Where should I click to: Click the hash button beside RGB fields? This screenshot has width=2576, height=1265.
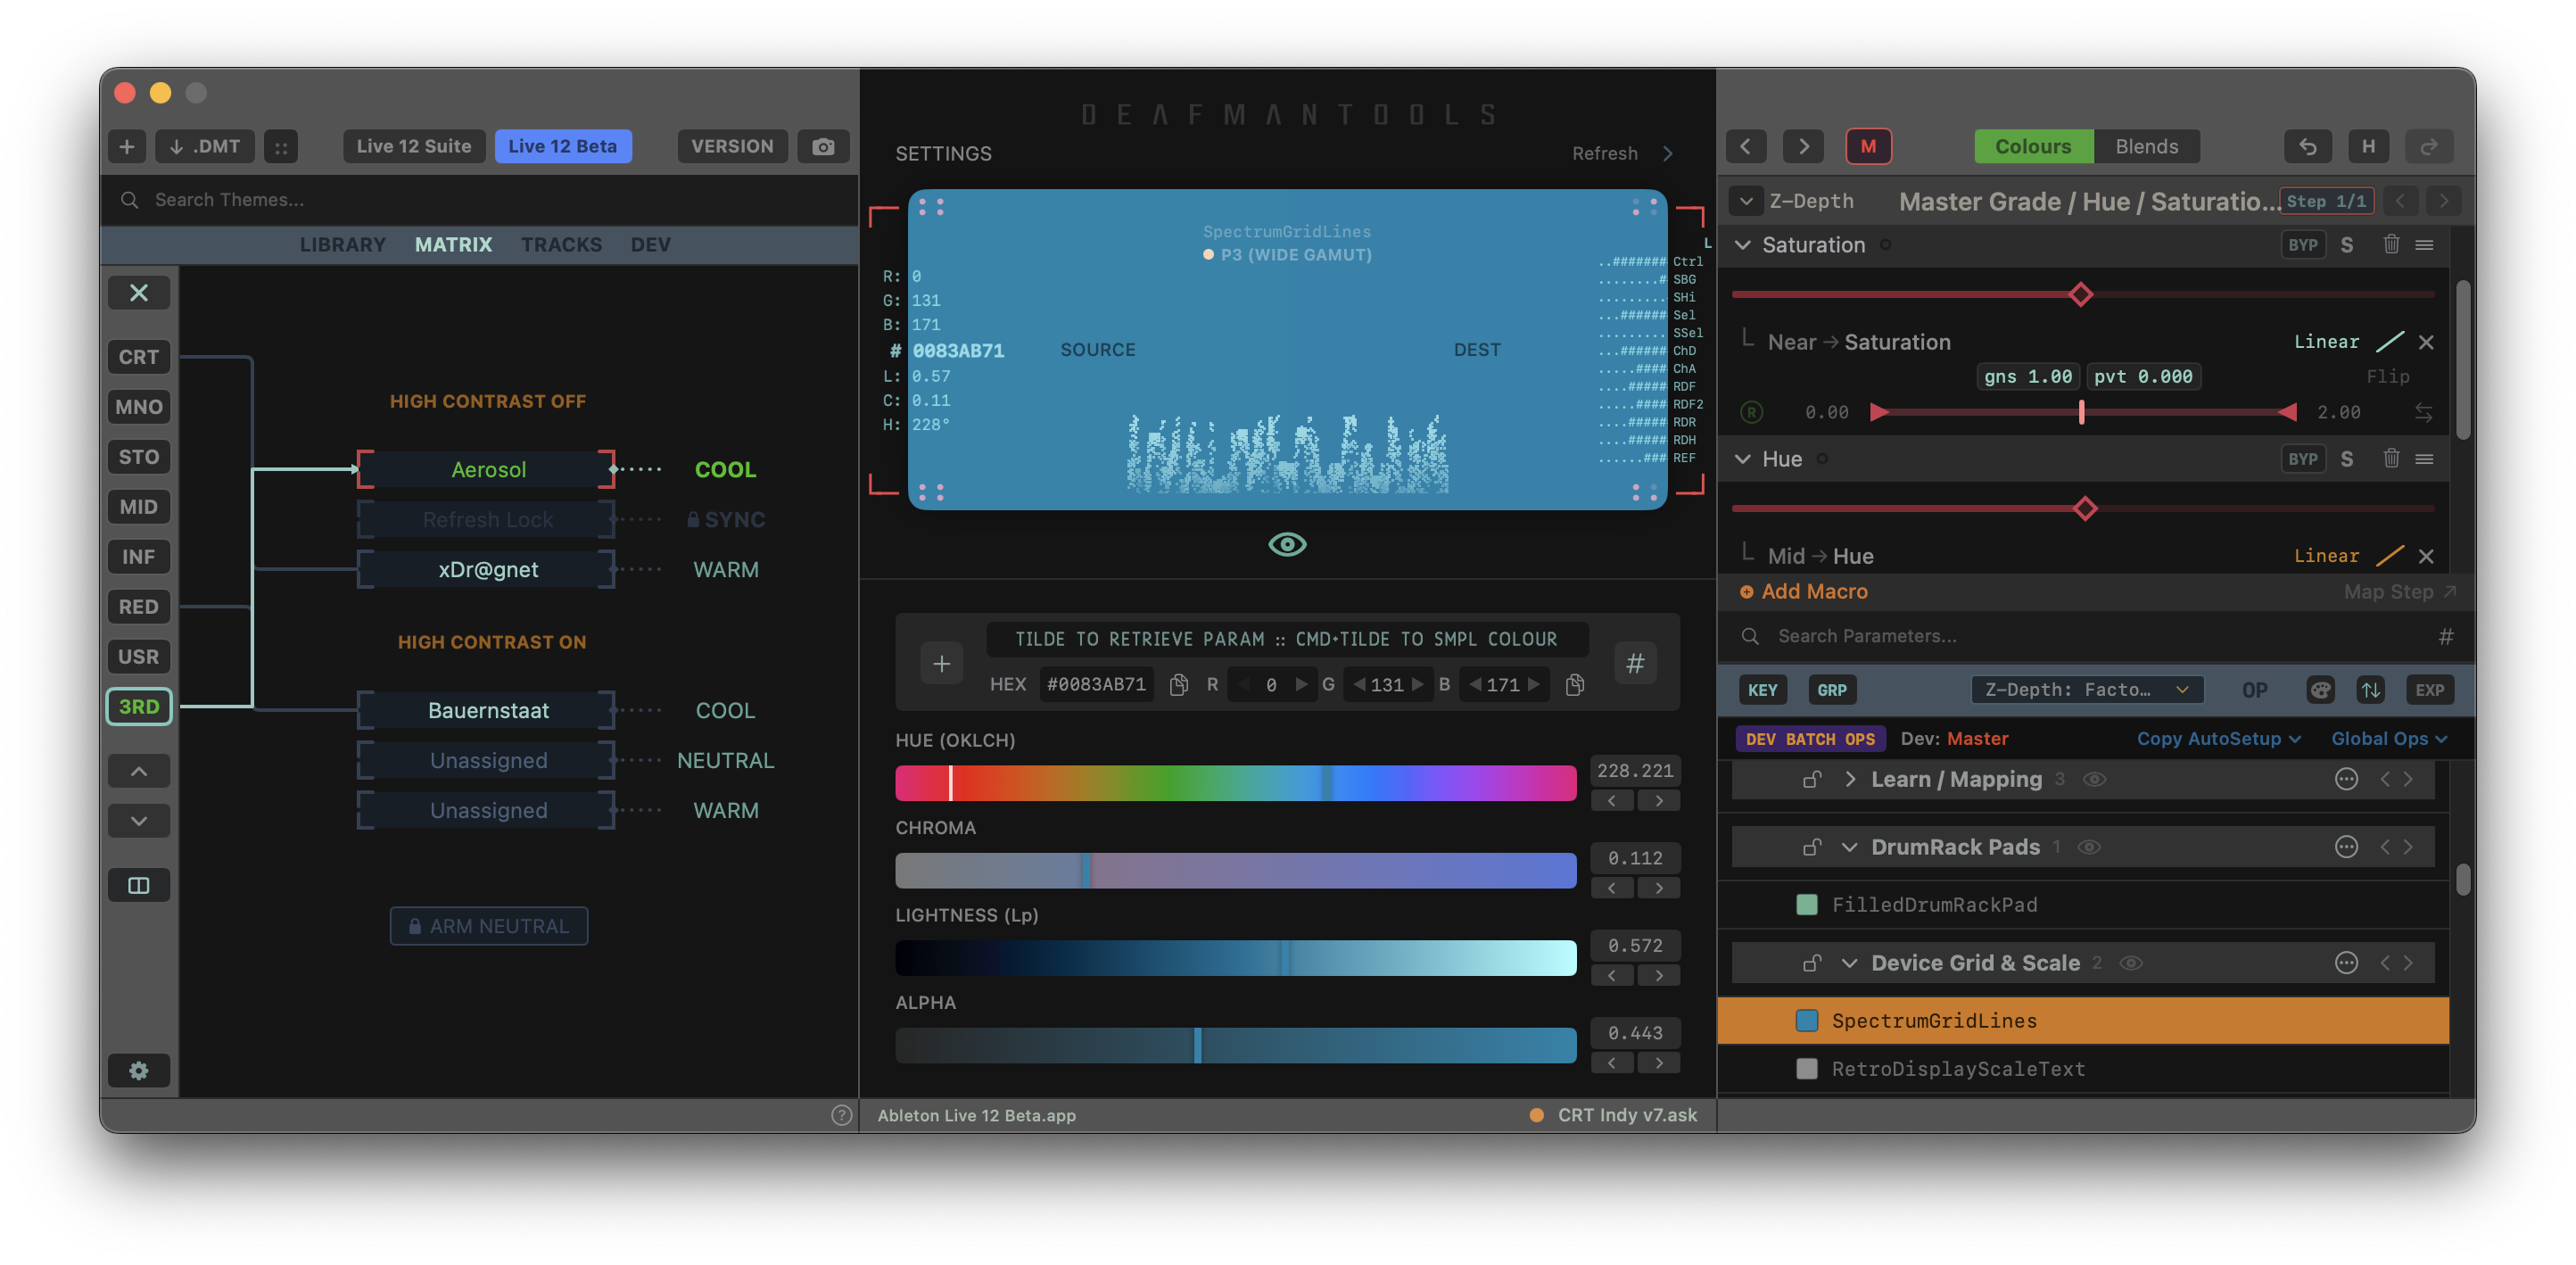(1635, 663)
